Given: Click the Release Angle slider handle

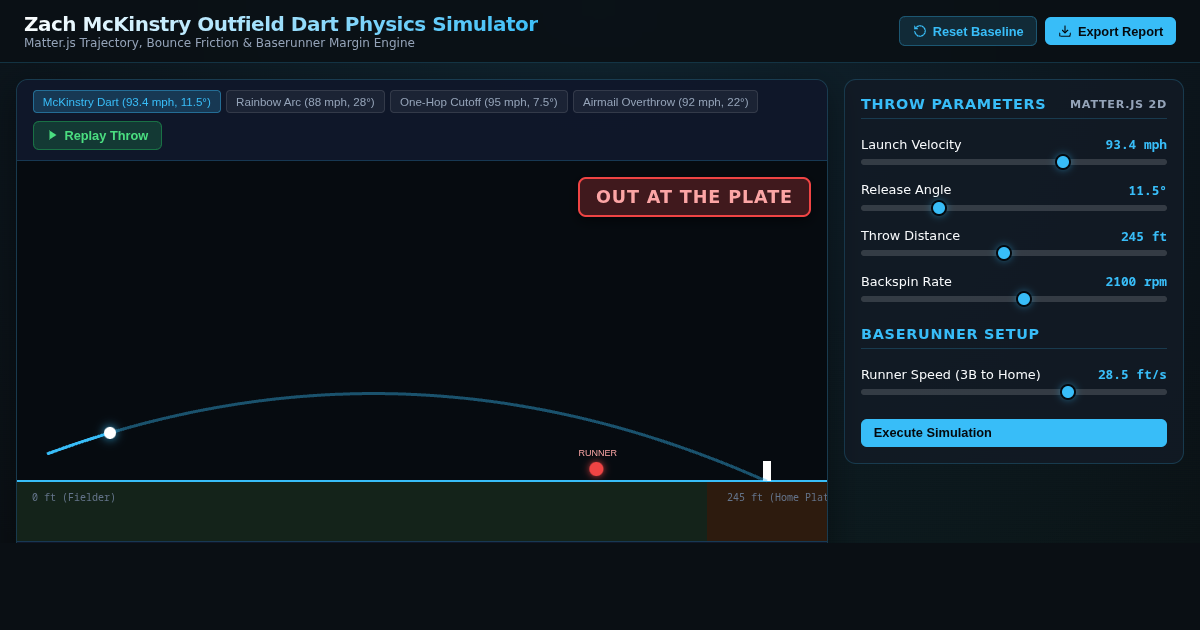Looking at the screenshot, I should (x=939, y=208).
